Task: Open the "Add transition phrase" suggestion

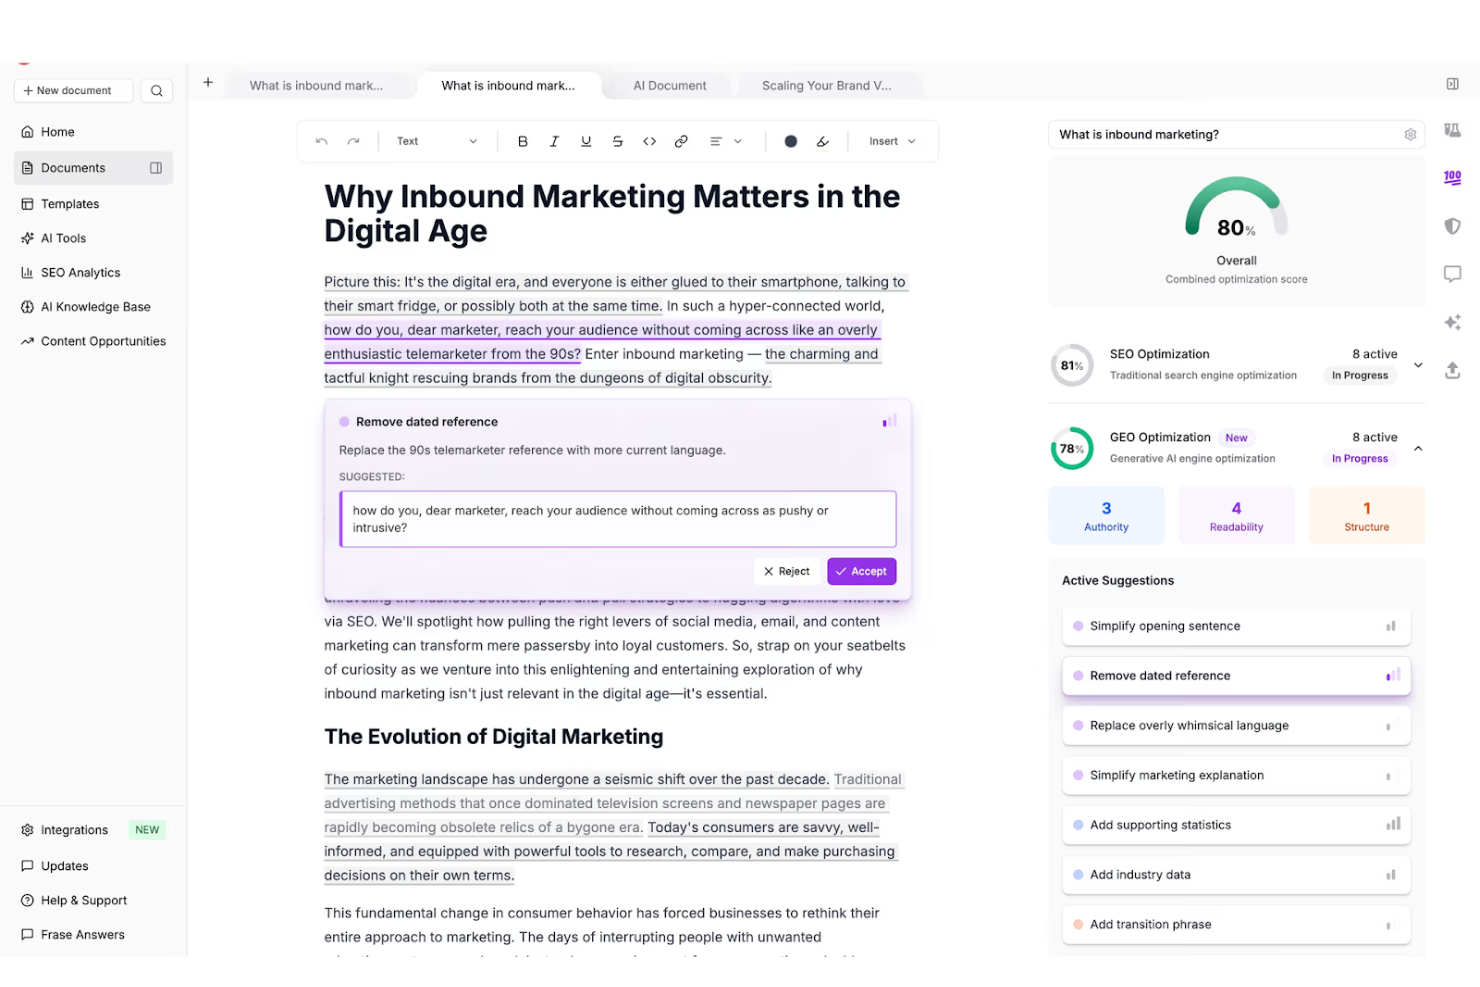Action: [x=1236, y=925]
